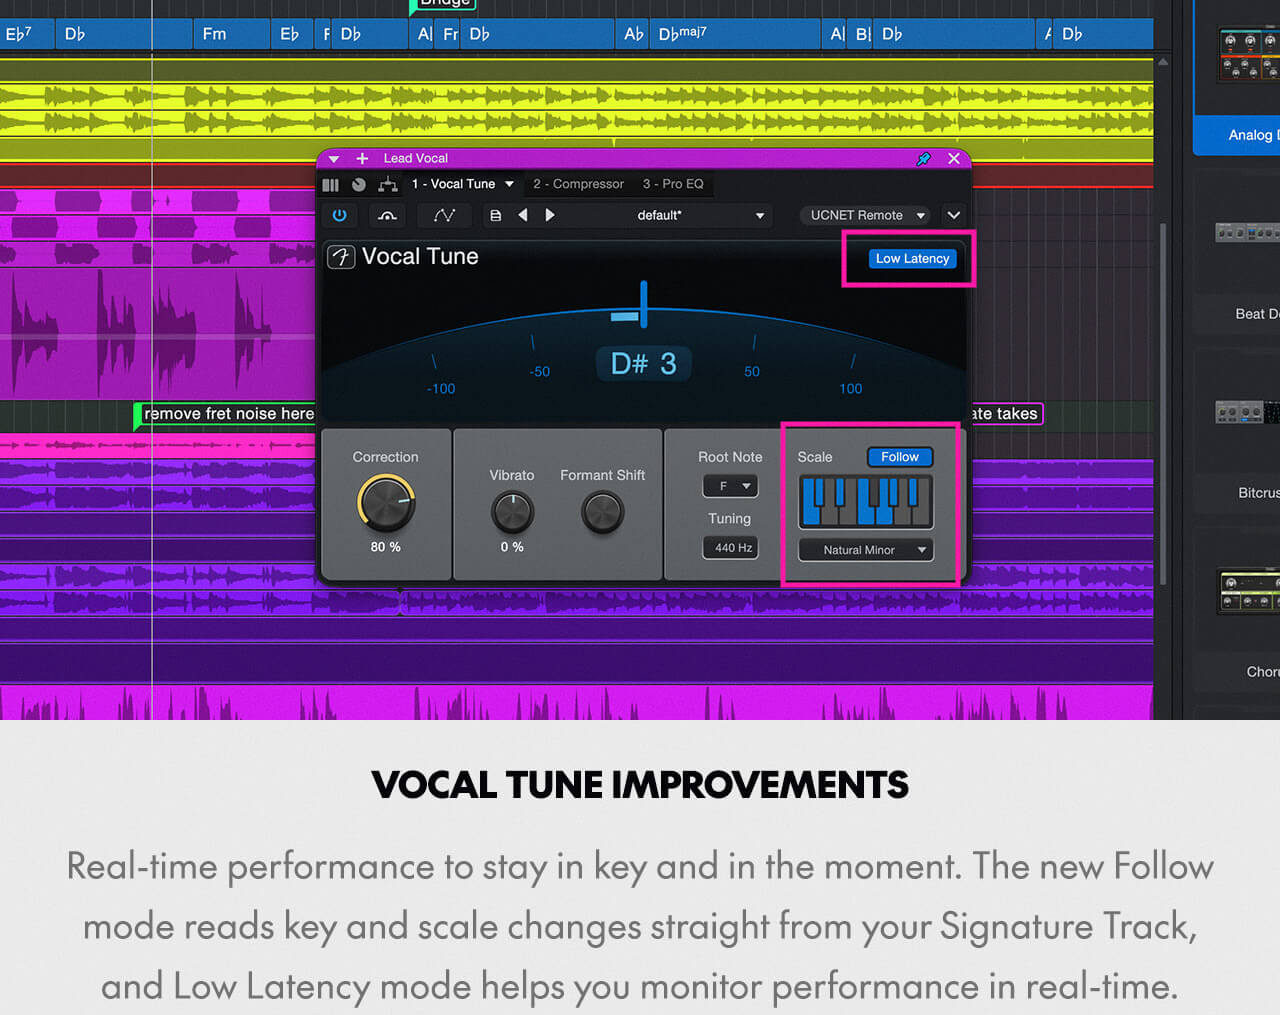1280x1015 pixels.
Task: Select the Fm chord on the chord track
Action: pos(232,34)
